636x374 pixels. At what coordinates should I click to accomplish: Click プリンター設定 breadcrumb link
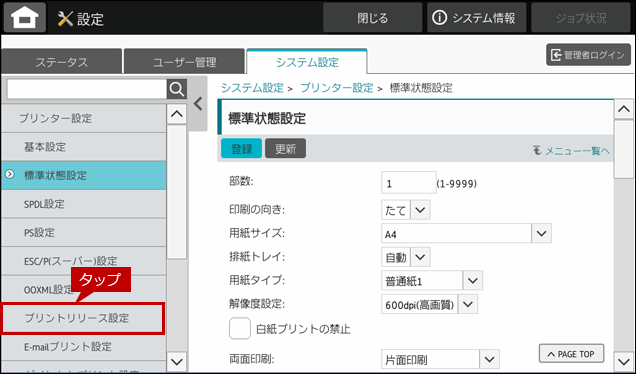(x=337, y=88)
